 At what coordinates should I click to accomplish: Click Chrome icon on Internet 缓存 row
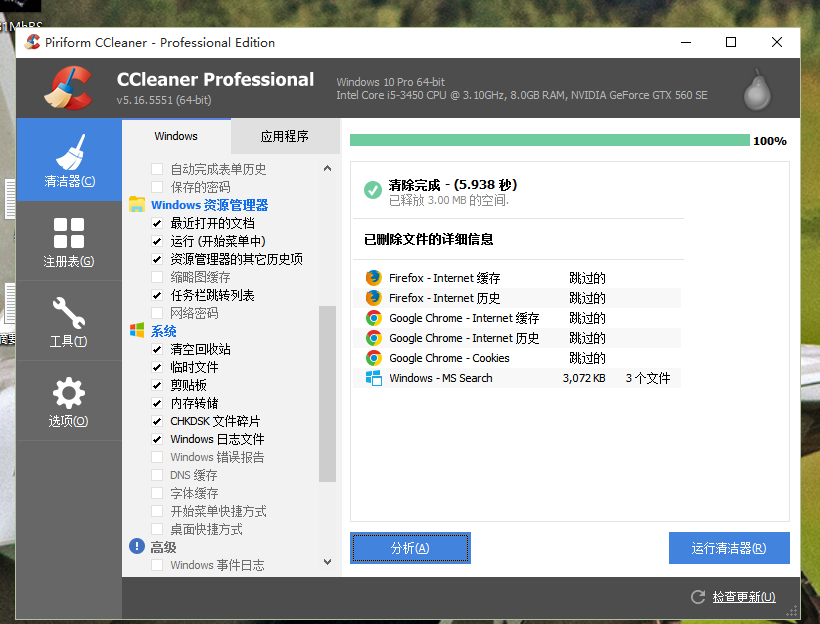373,318
